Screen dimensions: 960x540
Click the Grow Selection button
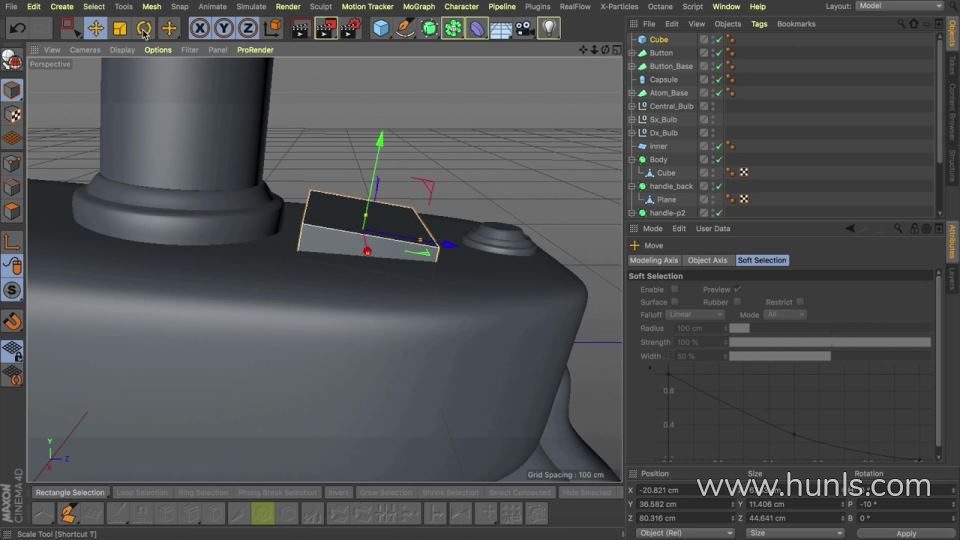(x=385, y=492)
